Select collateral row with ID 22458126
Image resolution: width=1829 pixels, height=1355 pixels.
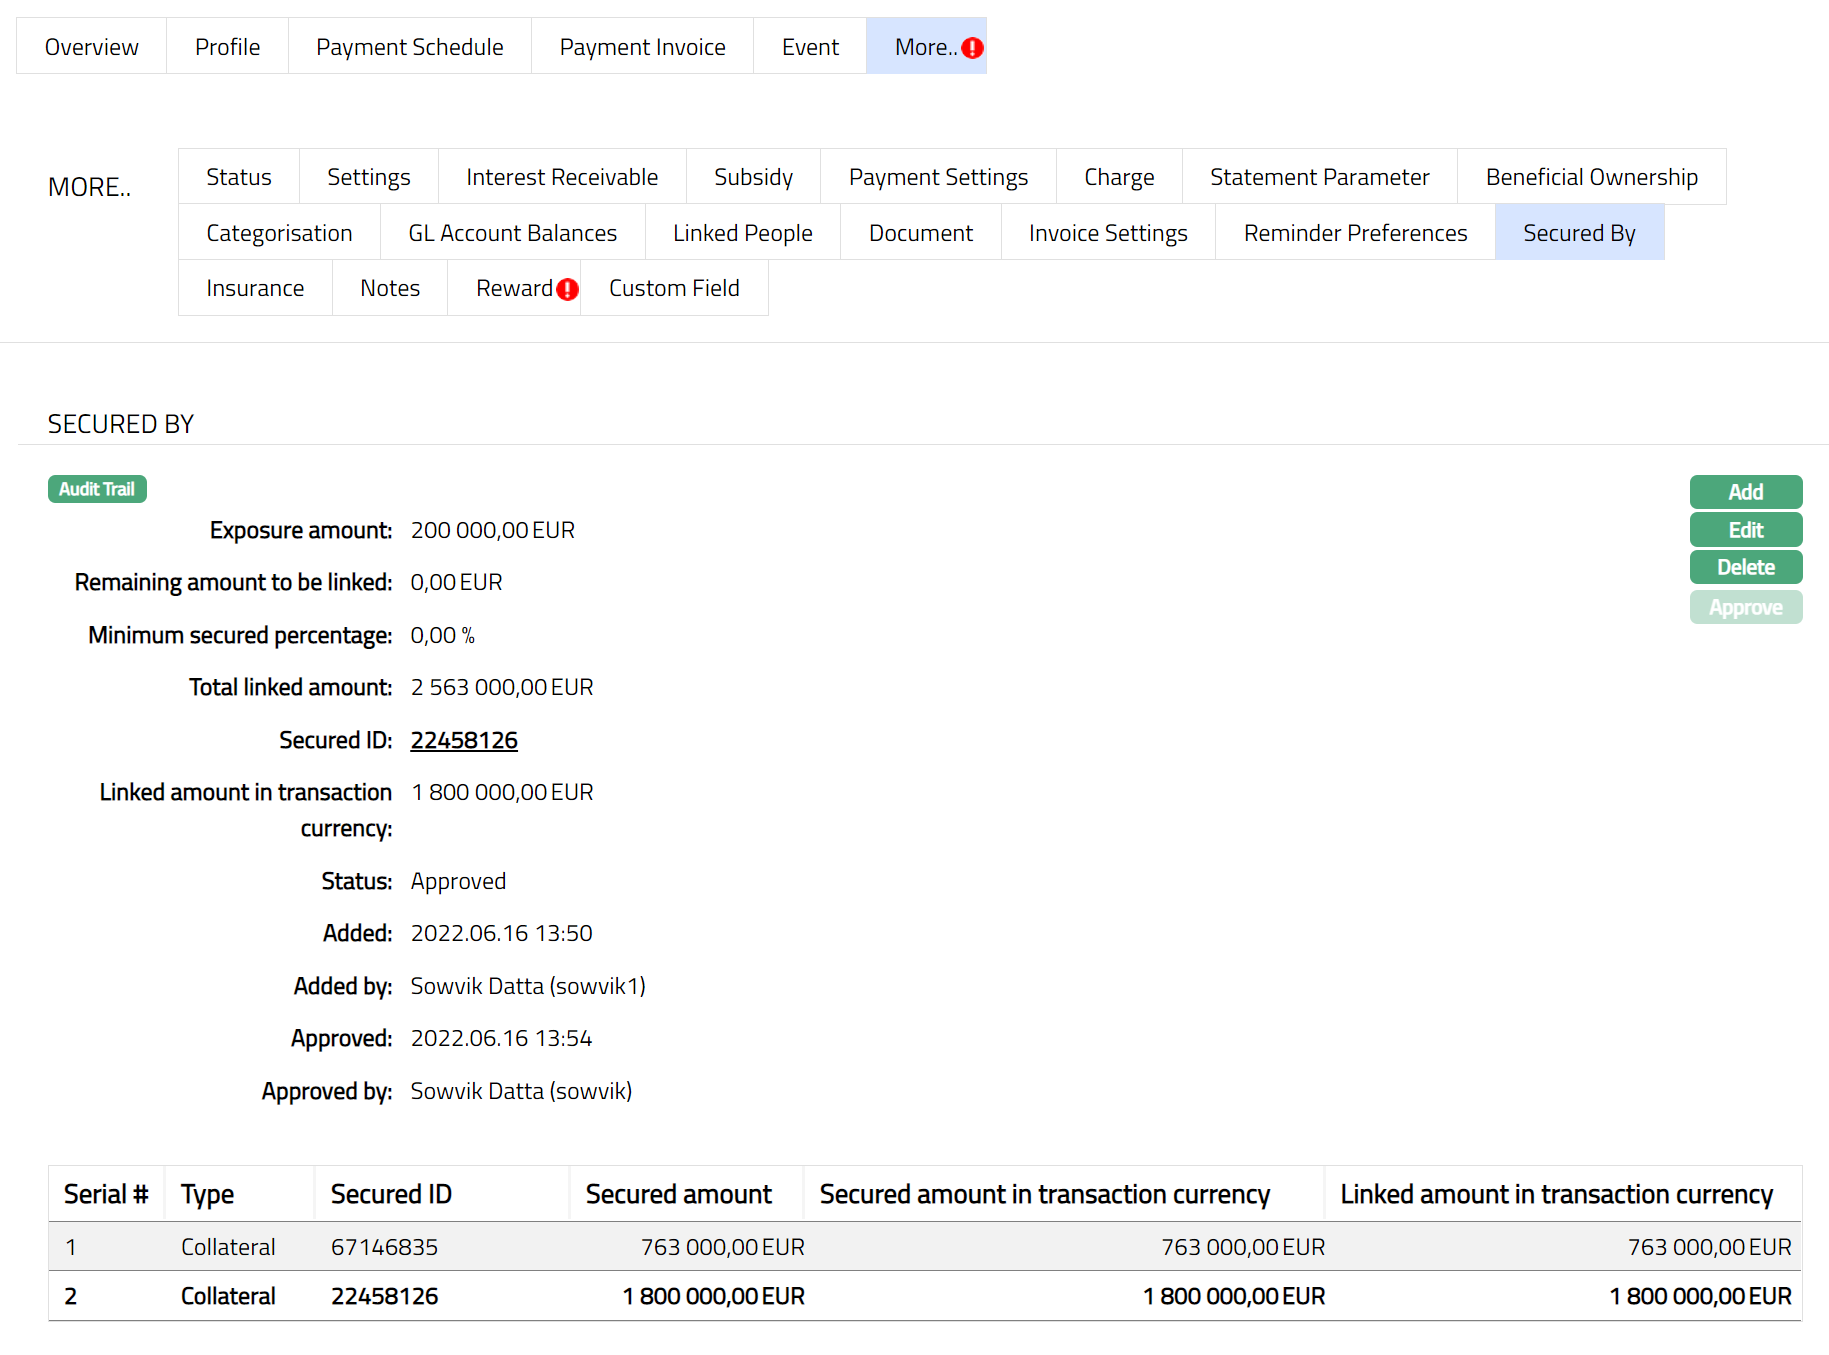pos(384,1296)
